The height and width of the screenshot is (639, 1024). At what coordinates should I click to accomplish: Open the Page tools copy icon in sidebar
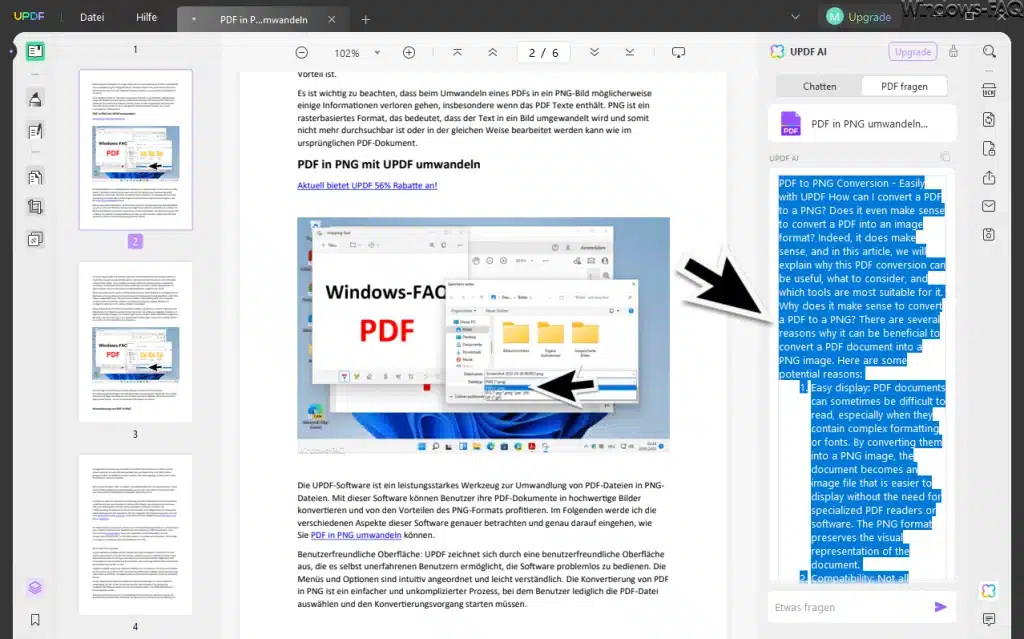pos(35,239)
